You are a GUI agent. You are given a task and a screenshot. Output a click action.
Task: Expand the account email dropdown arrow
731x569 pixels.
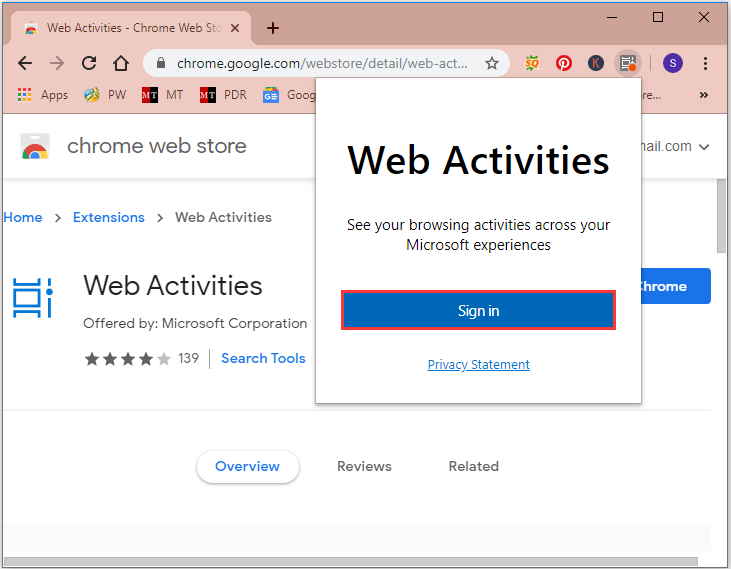coord(704,147)
